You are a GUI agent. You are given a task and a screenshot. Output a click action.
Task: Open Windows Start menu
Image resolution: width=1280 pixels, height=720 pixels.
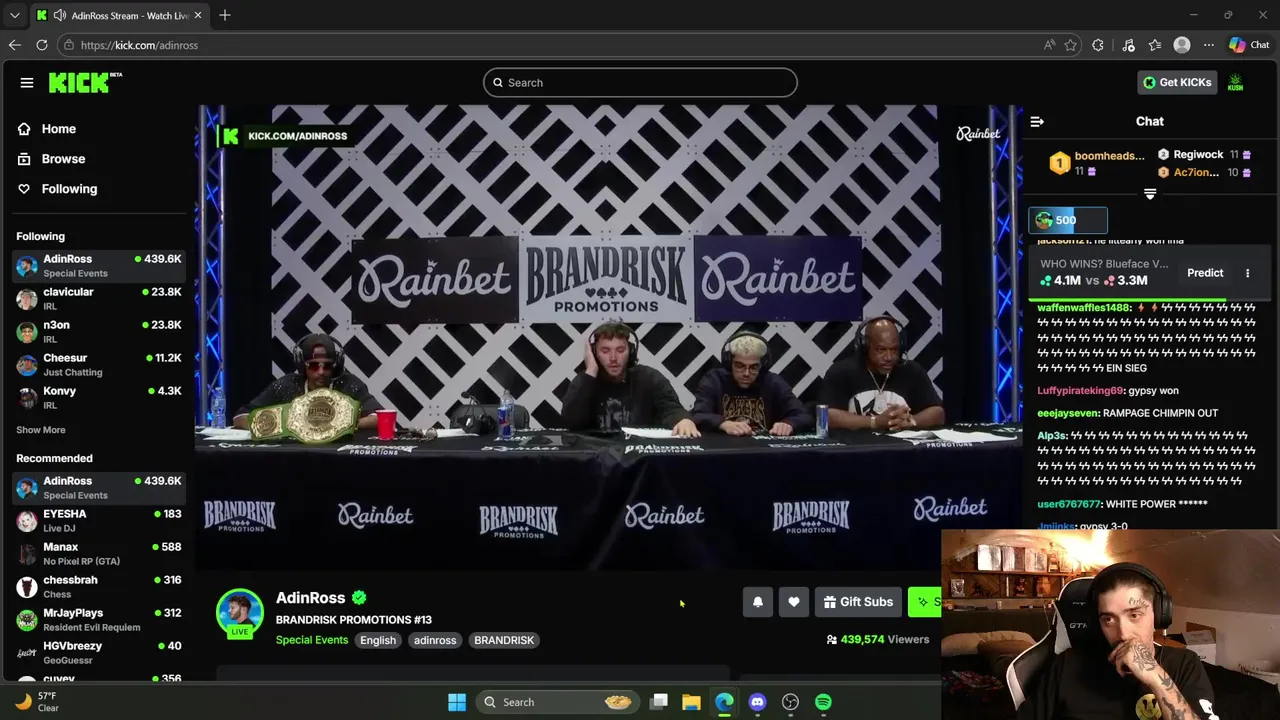457,702
